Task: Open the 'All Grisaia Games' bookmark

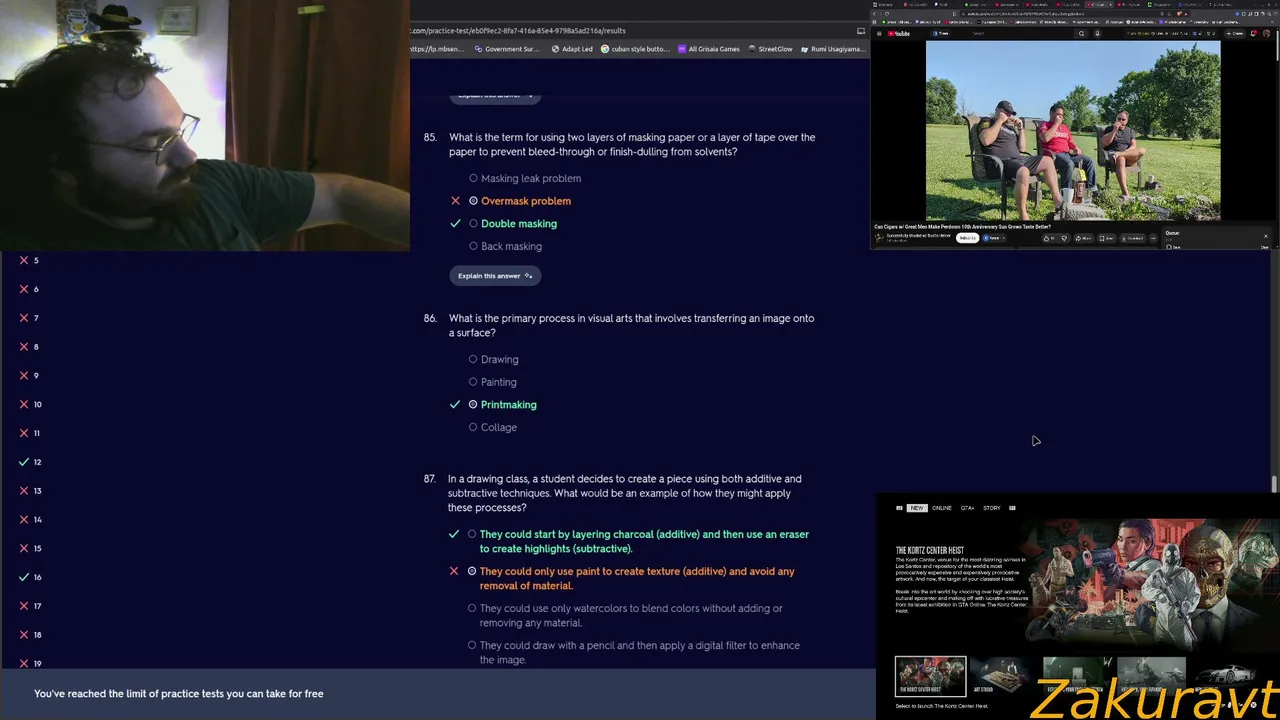Action: 708,49
